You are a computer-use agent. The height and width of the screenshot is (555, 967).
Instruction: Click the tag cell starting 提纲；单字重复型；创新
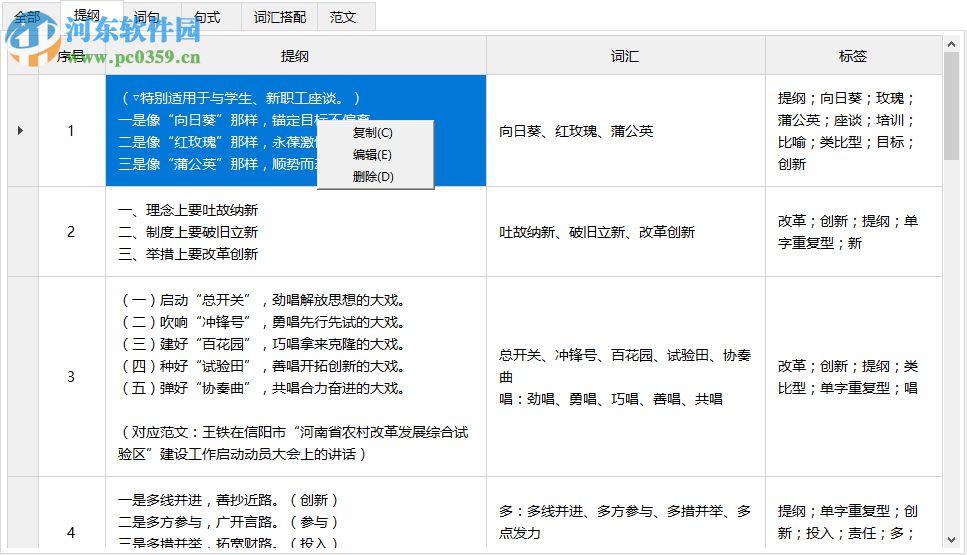[854, 512]
